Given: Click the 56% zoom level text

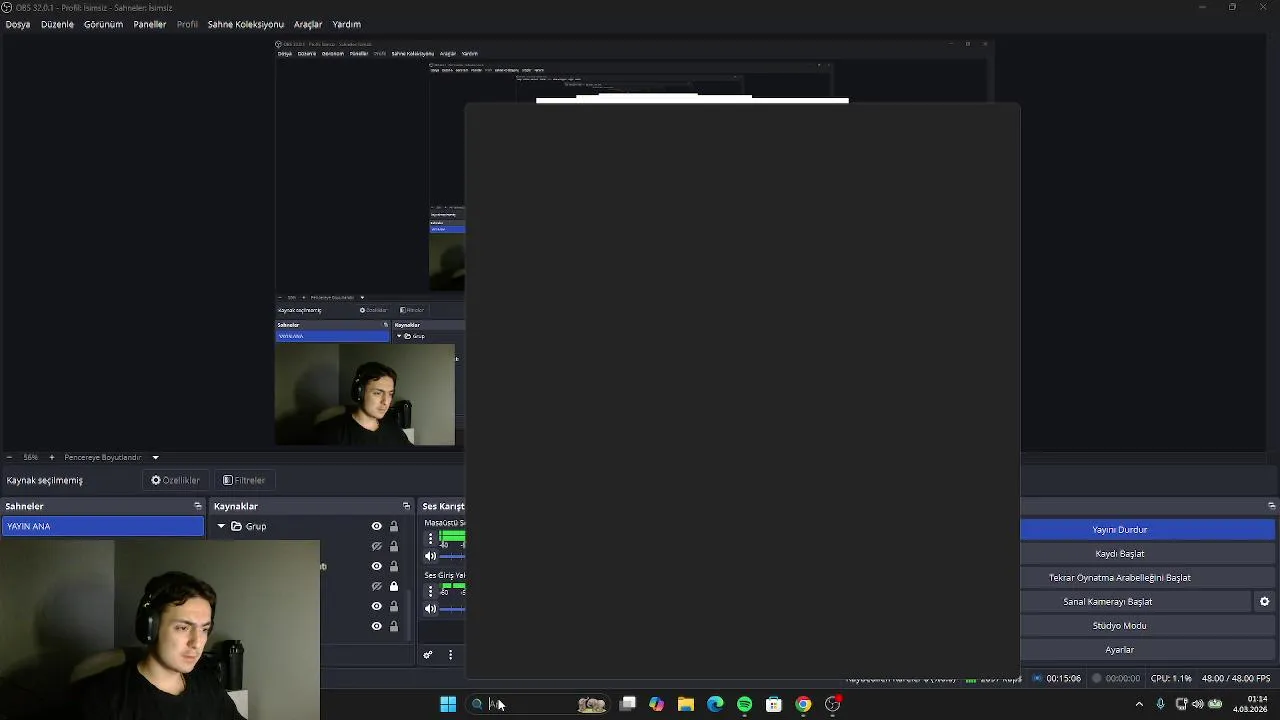Looking at the screenshot, I should pos(31,457).
